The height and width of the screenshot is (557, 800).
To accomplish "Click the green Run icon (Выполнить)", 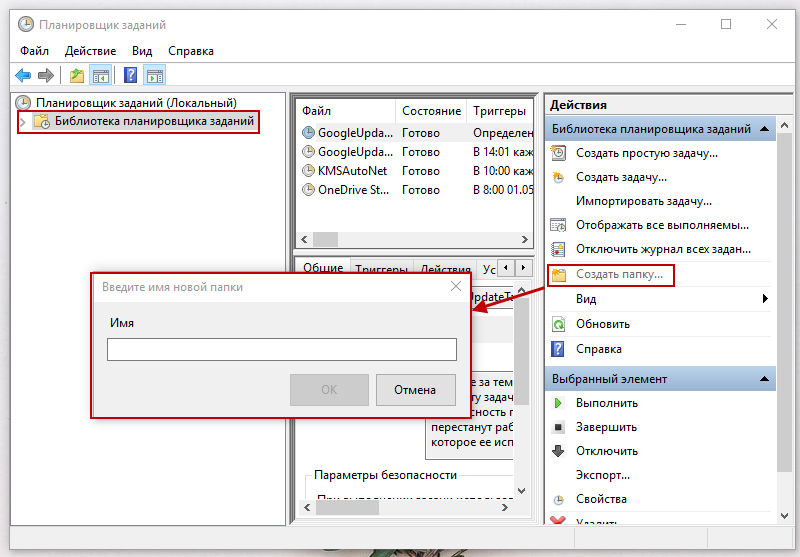I will (x=559, y=403).
